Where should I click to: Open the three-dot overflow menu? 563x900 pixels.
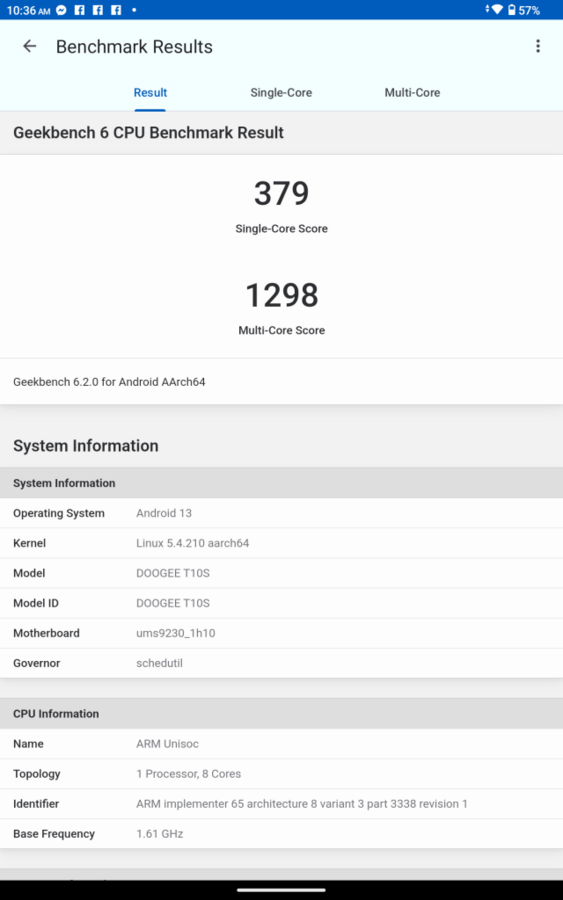tap(538, 46)
